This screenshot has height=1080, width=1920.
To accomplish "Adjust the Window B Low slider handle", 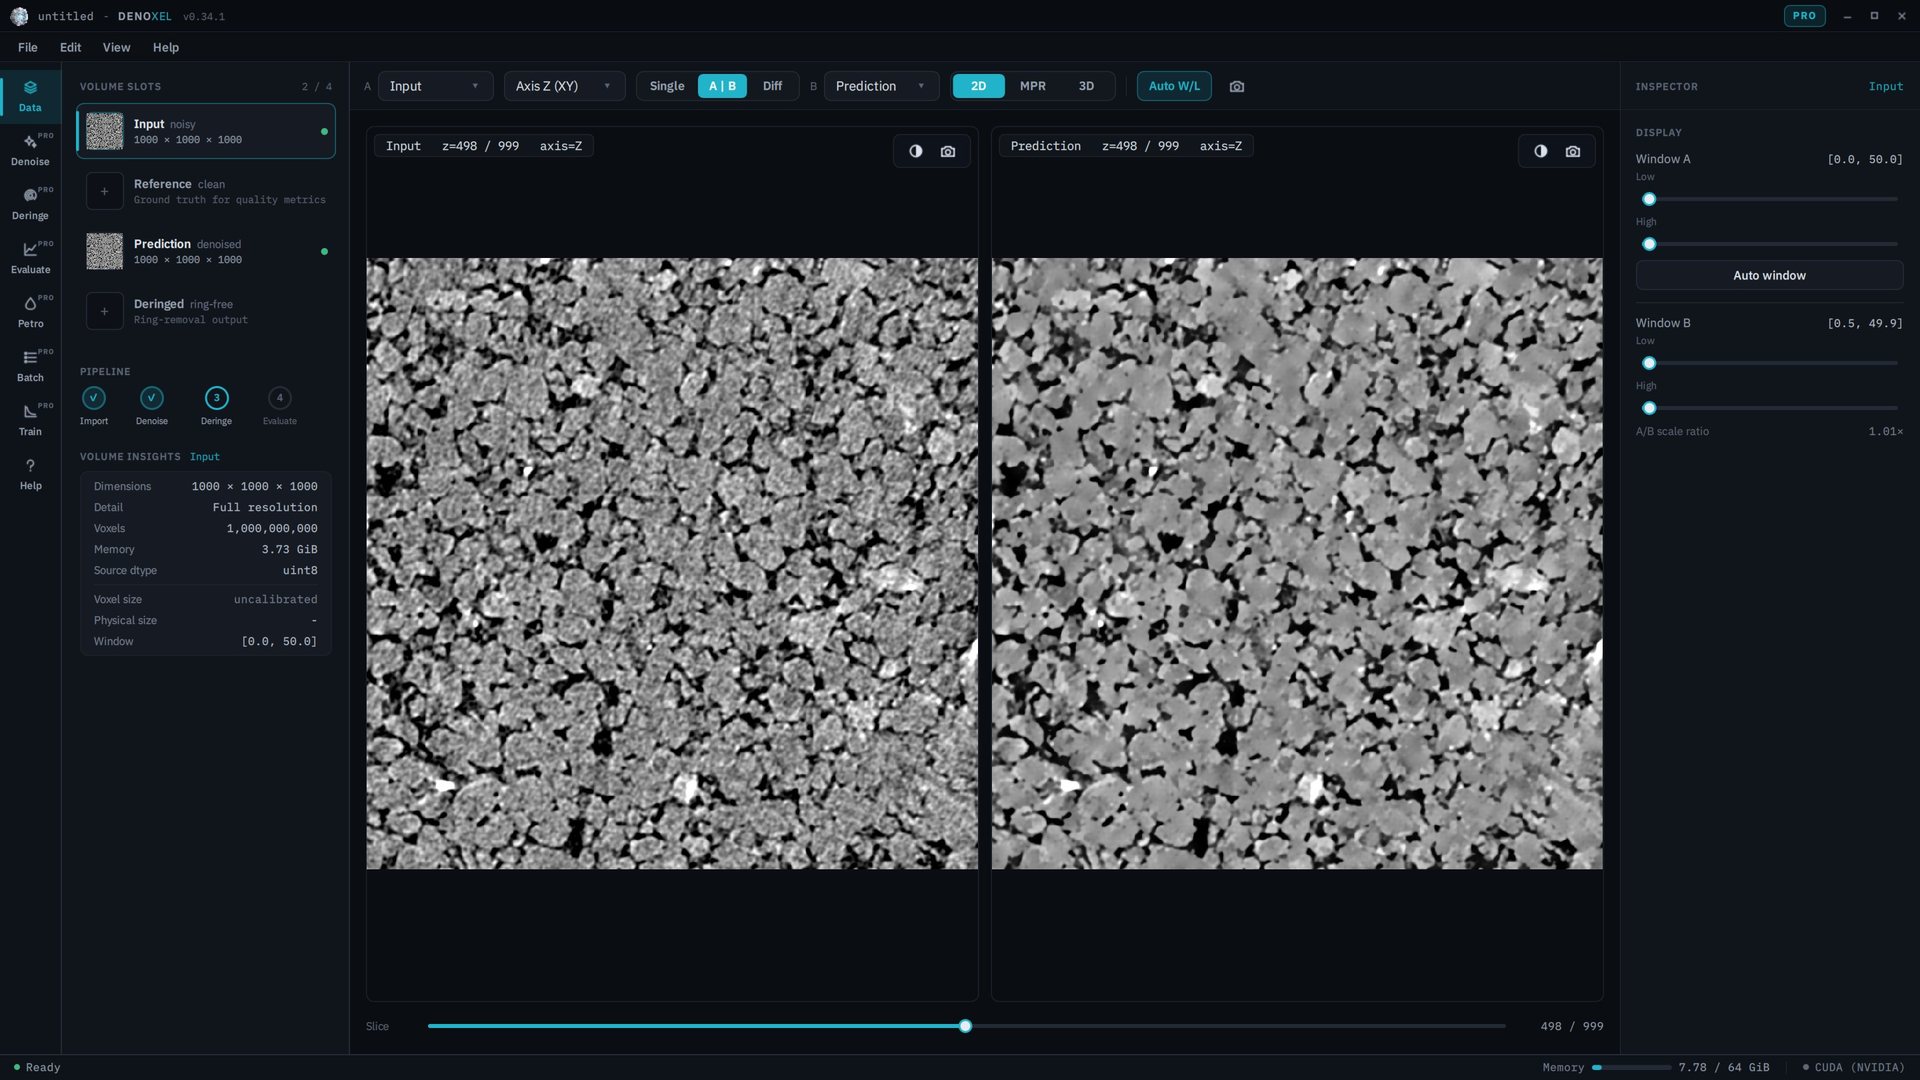I will (1649, 363).
